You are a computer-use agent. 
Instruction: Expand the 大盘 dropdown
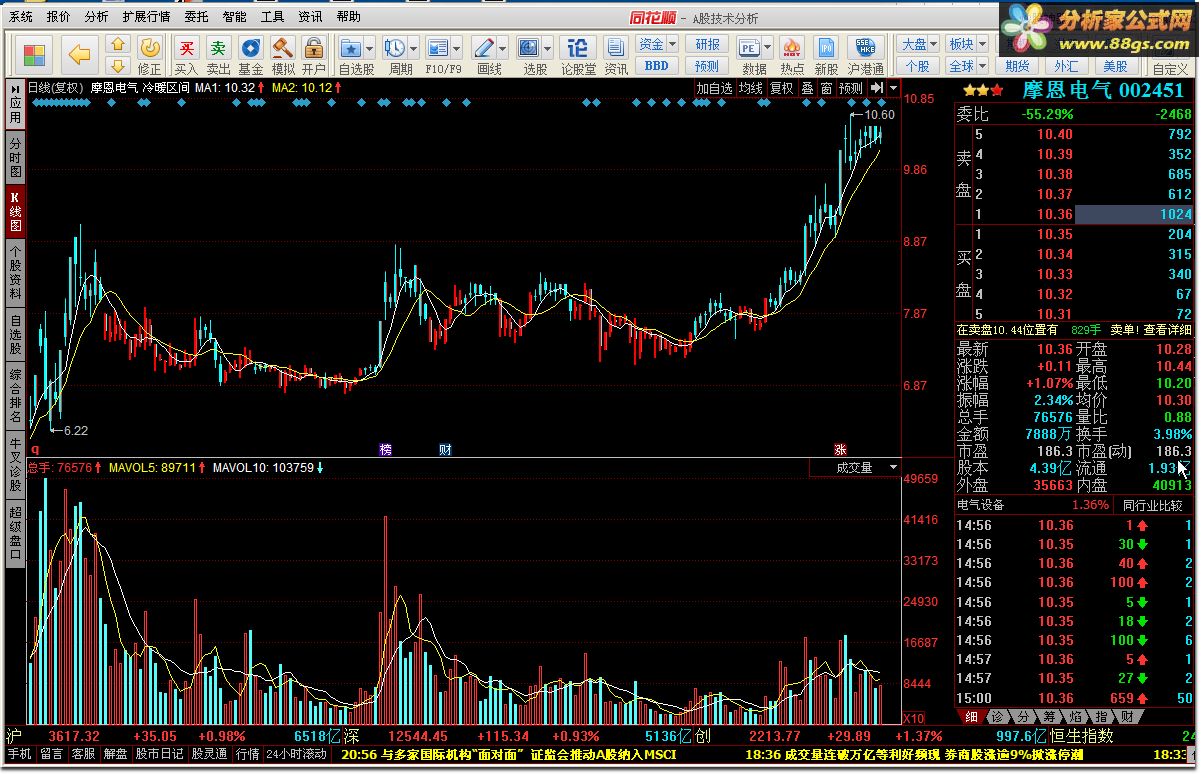934,44
